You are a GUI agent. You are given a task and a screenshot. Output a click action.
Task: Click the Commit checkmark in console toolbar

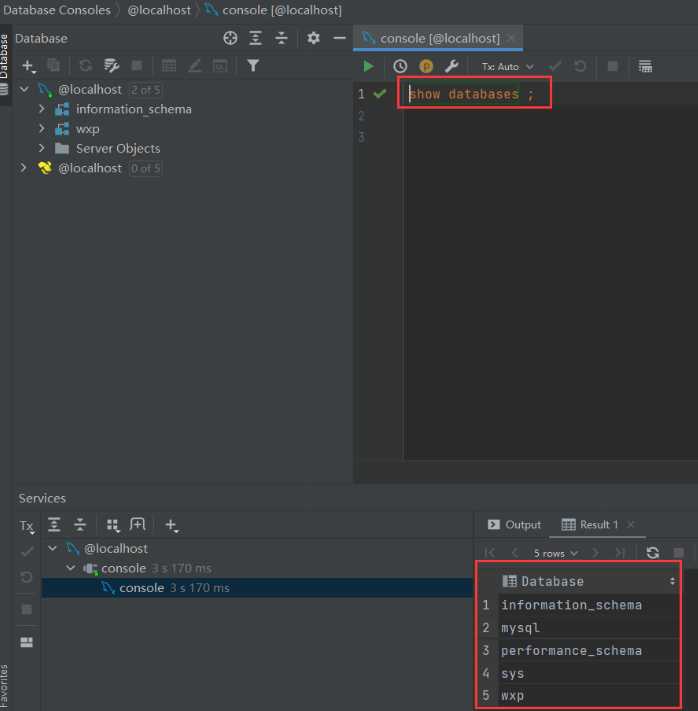[x=555, y=67]
